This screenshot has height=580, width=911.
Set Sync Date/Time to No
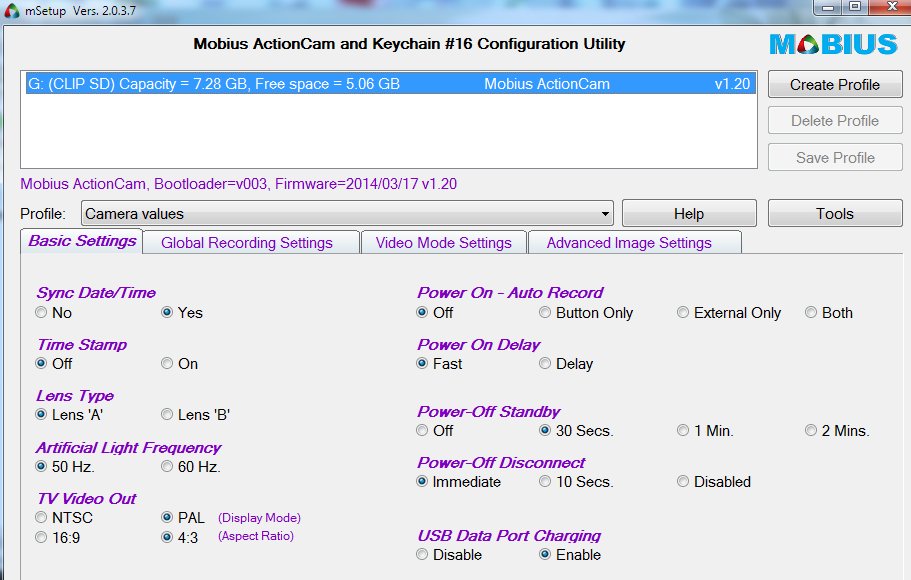click(x=41, y=313)
